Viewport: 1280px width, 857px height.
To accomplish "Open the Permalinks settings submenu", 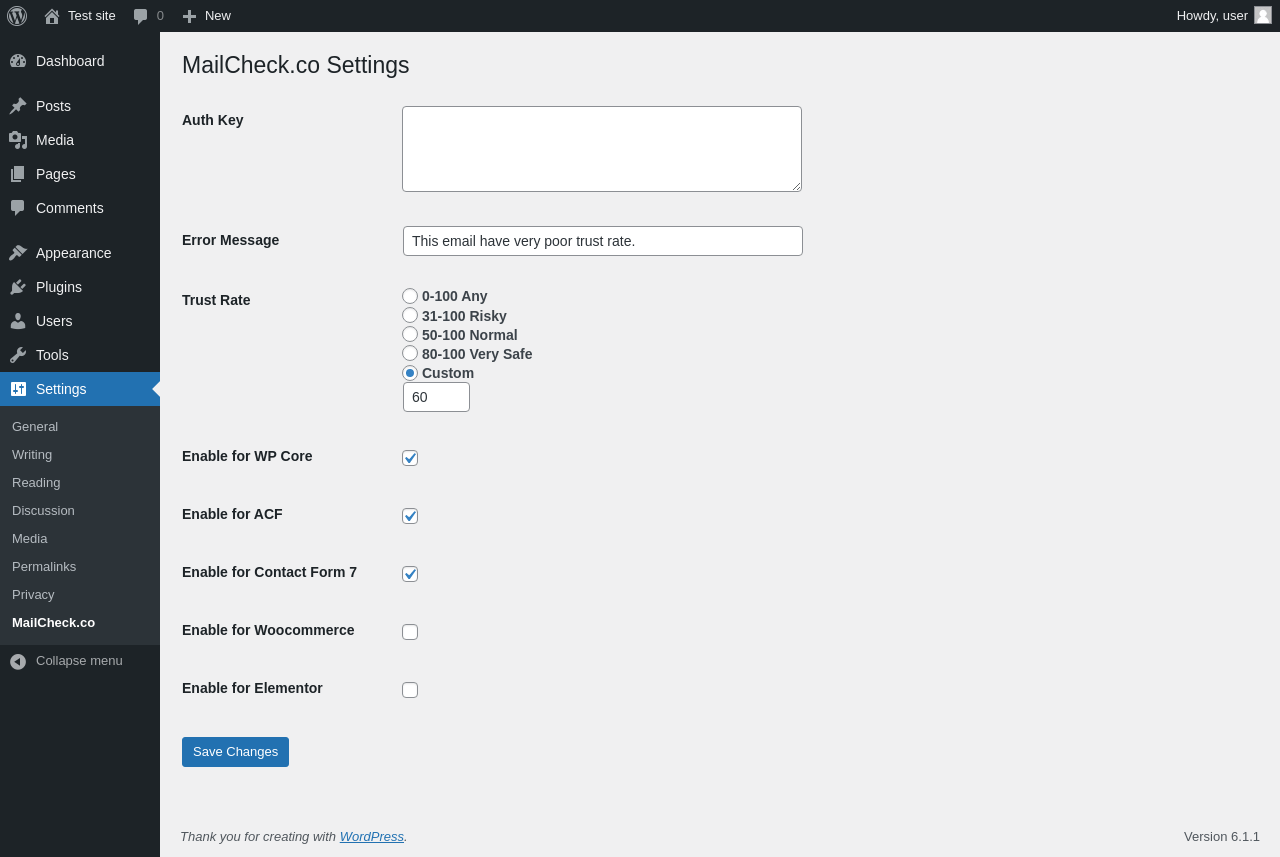I will [x=44, y=566].
